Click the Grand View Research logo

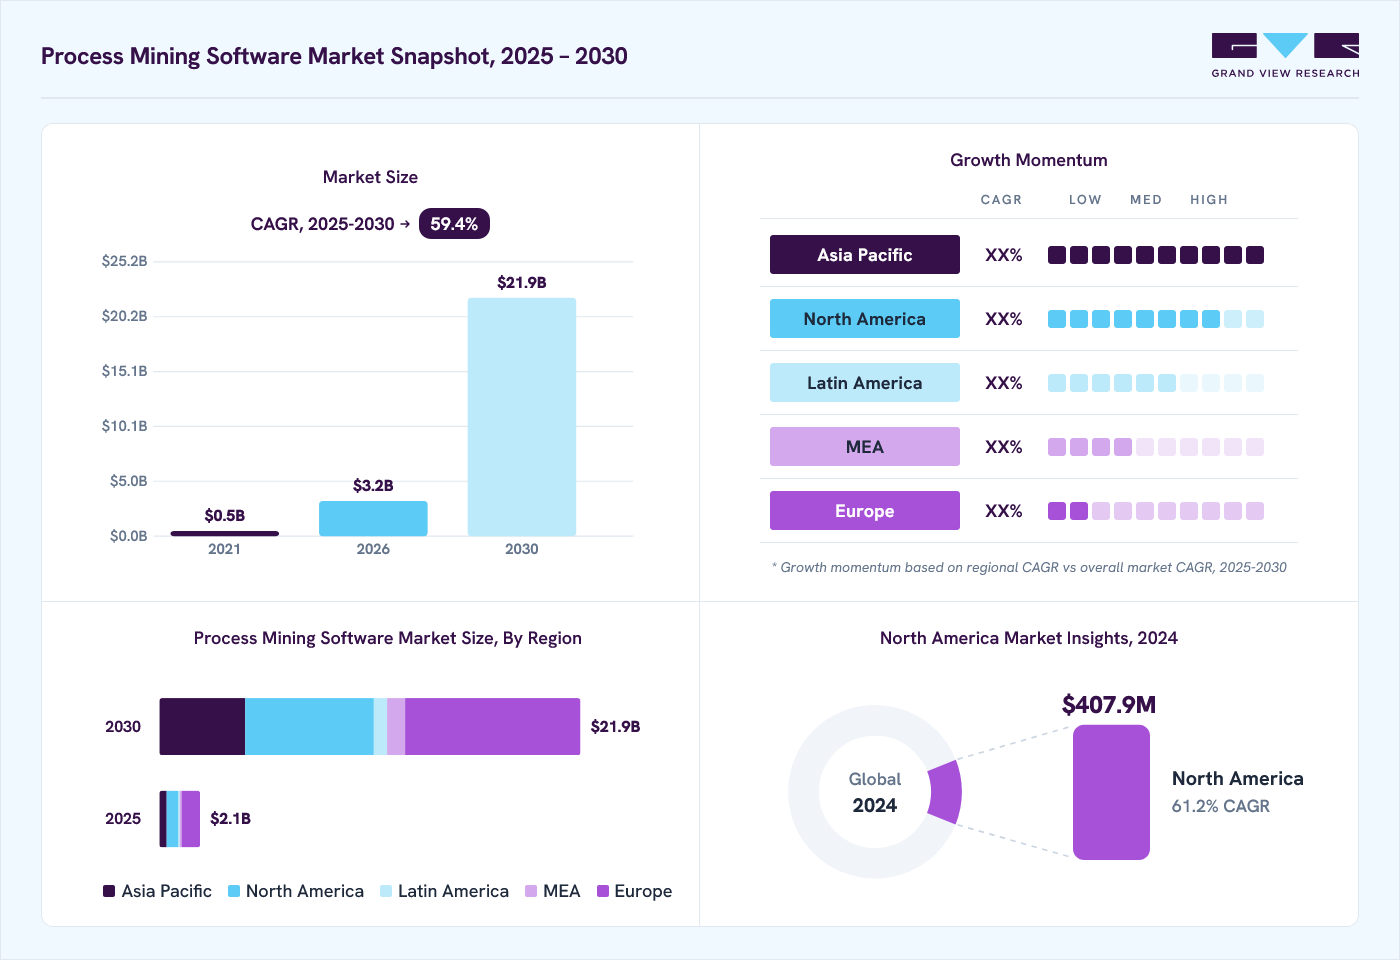1285,56
